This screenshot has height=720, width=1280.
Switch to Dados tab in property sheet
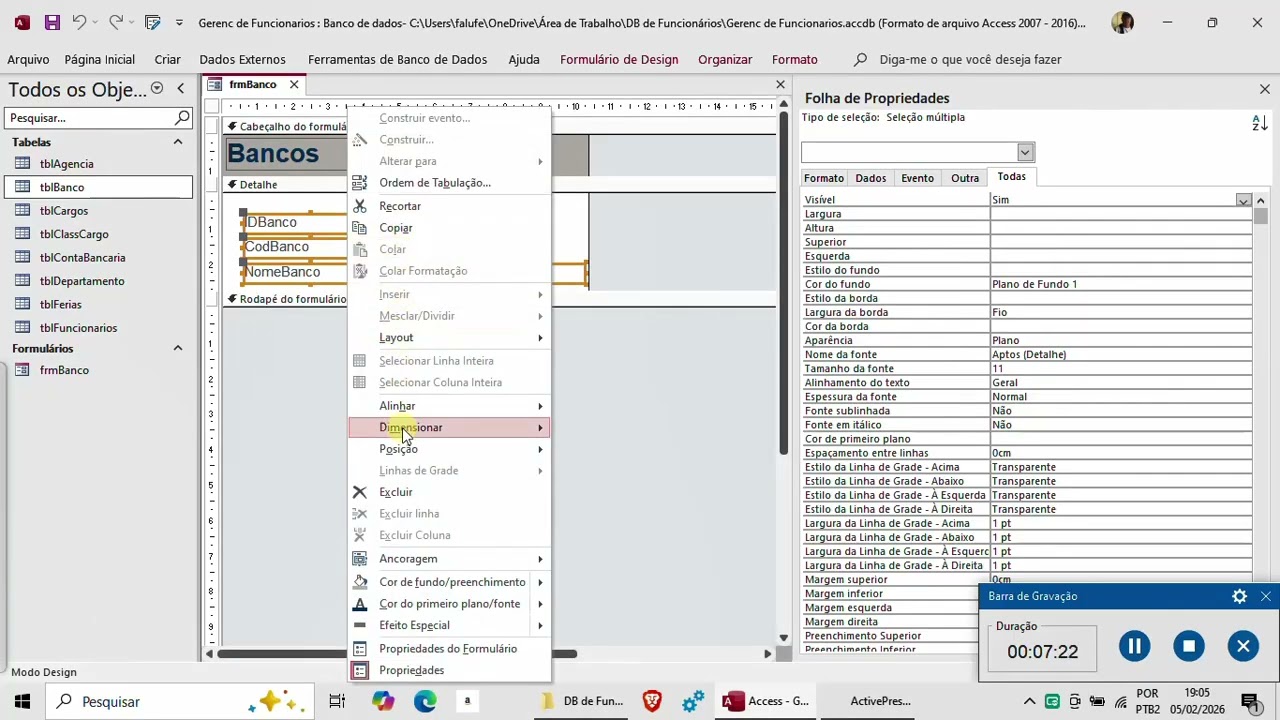point(870,178)
